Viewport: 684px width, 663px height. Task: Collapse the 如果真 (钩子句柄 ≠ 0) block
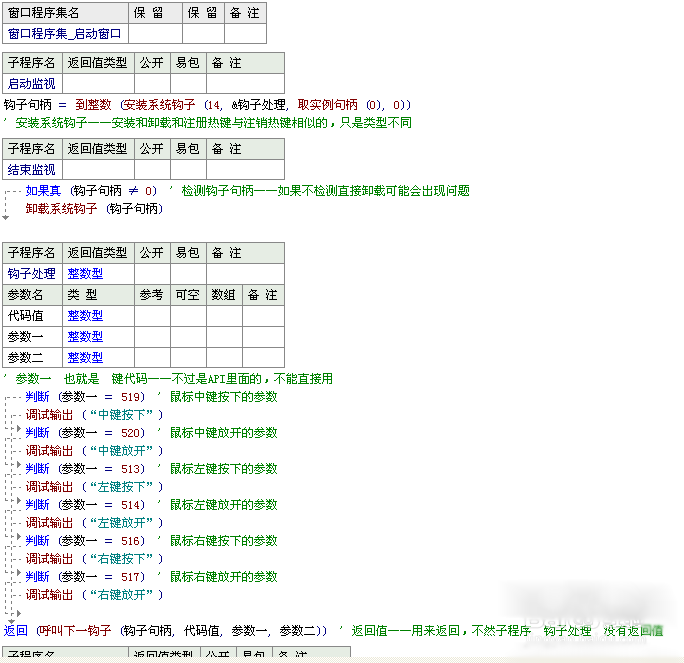tap(8, 191)
